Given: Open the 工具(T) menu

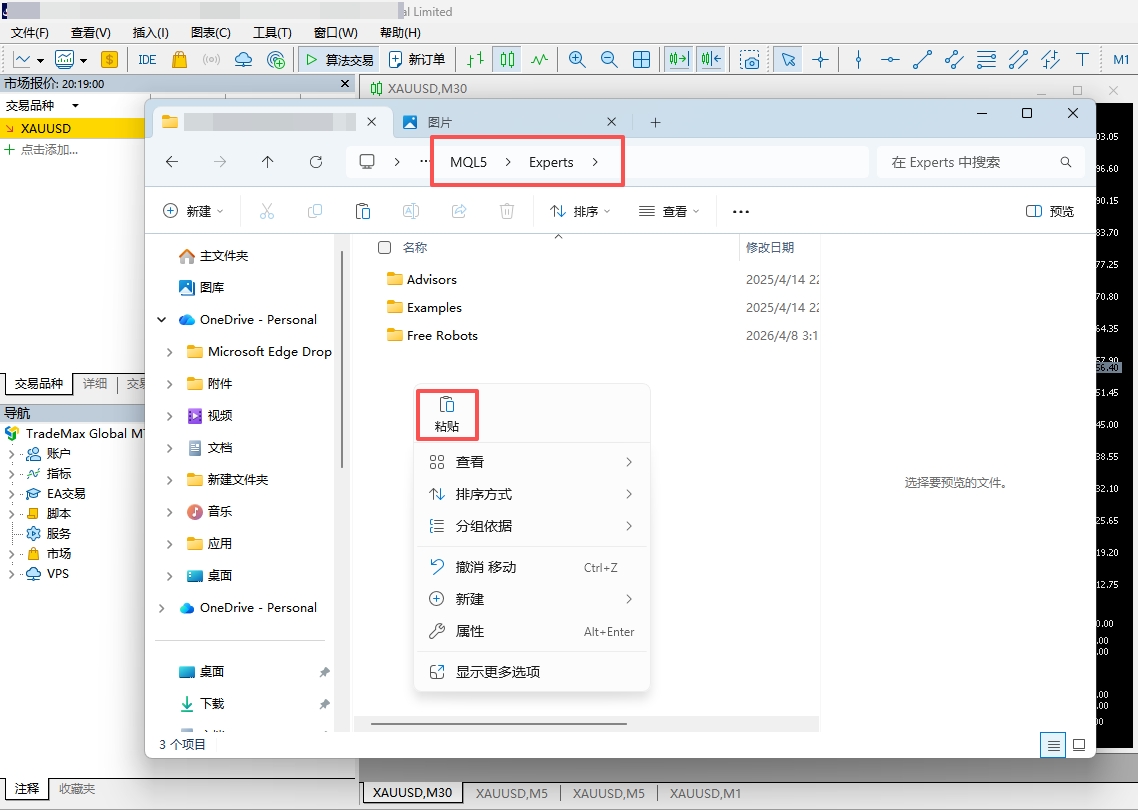Looking at the screenshot, I should [272, 33].
